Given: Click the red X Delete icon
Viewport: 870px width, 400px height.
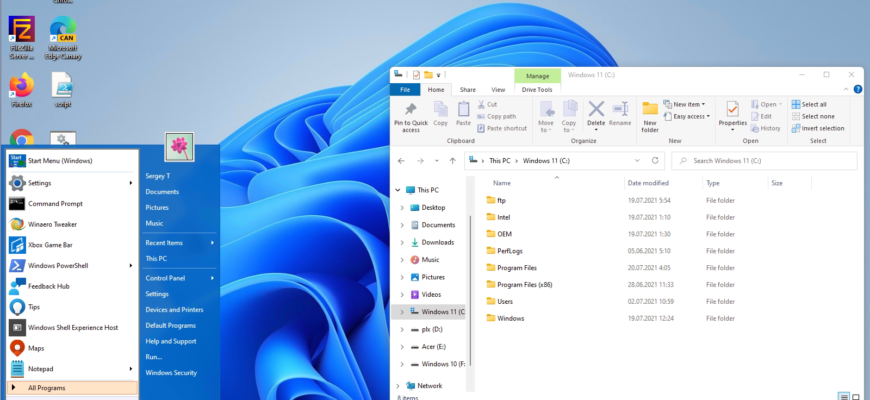Looking at the screenshot, I should (596, 109).
